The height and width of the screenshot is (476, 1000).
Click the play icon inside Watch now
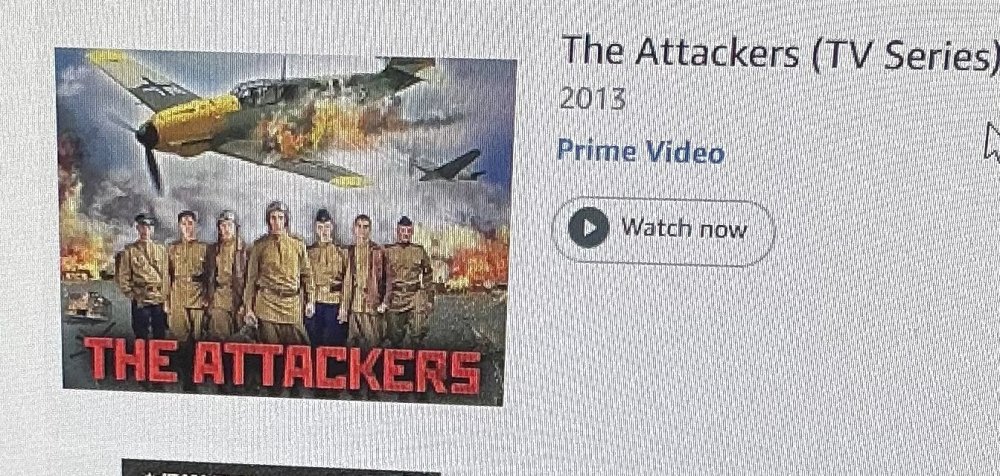(588, 227)
